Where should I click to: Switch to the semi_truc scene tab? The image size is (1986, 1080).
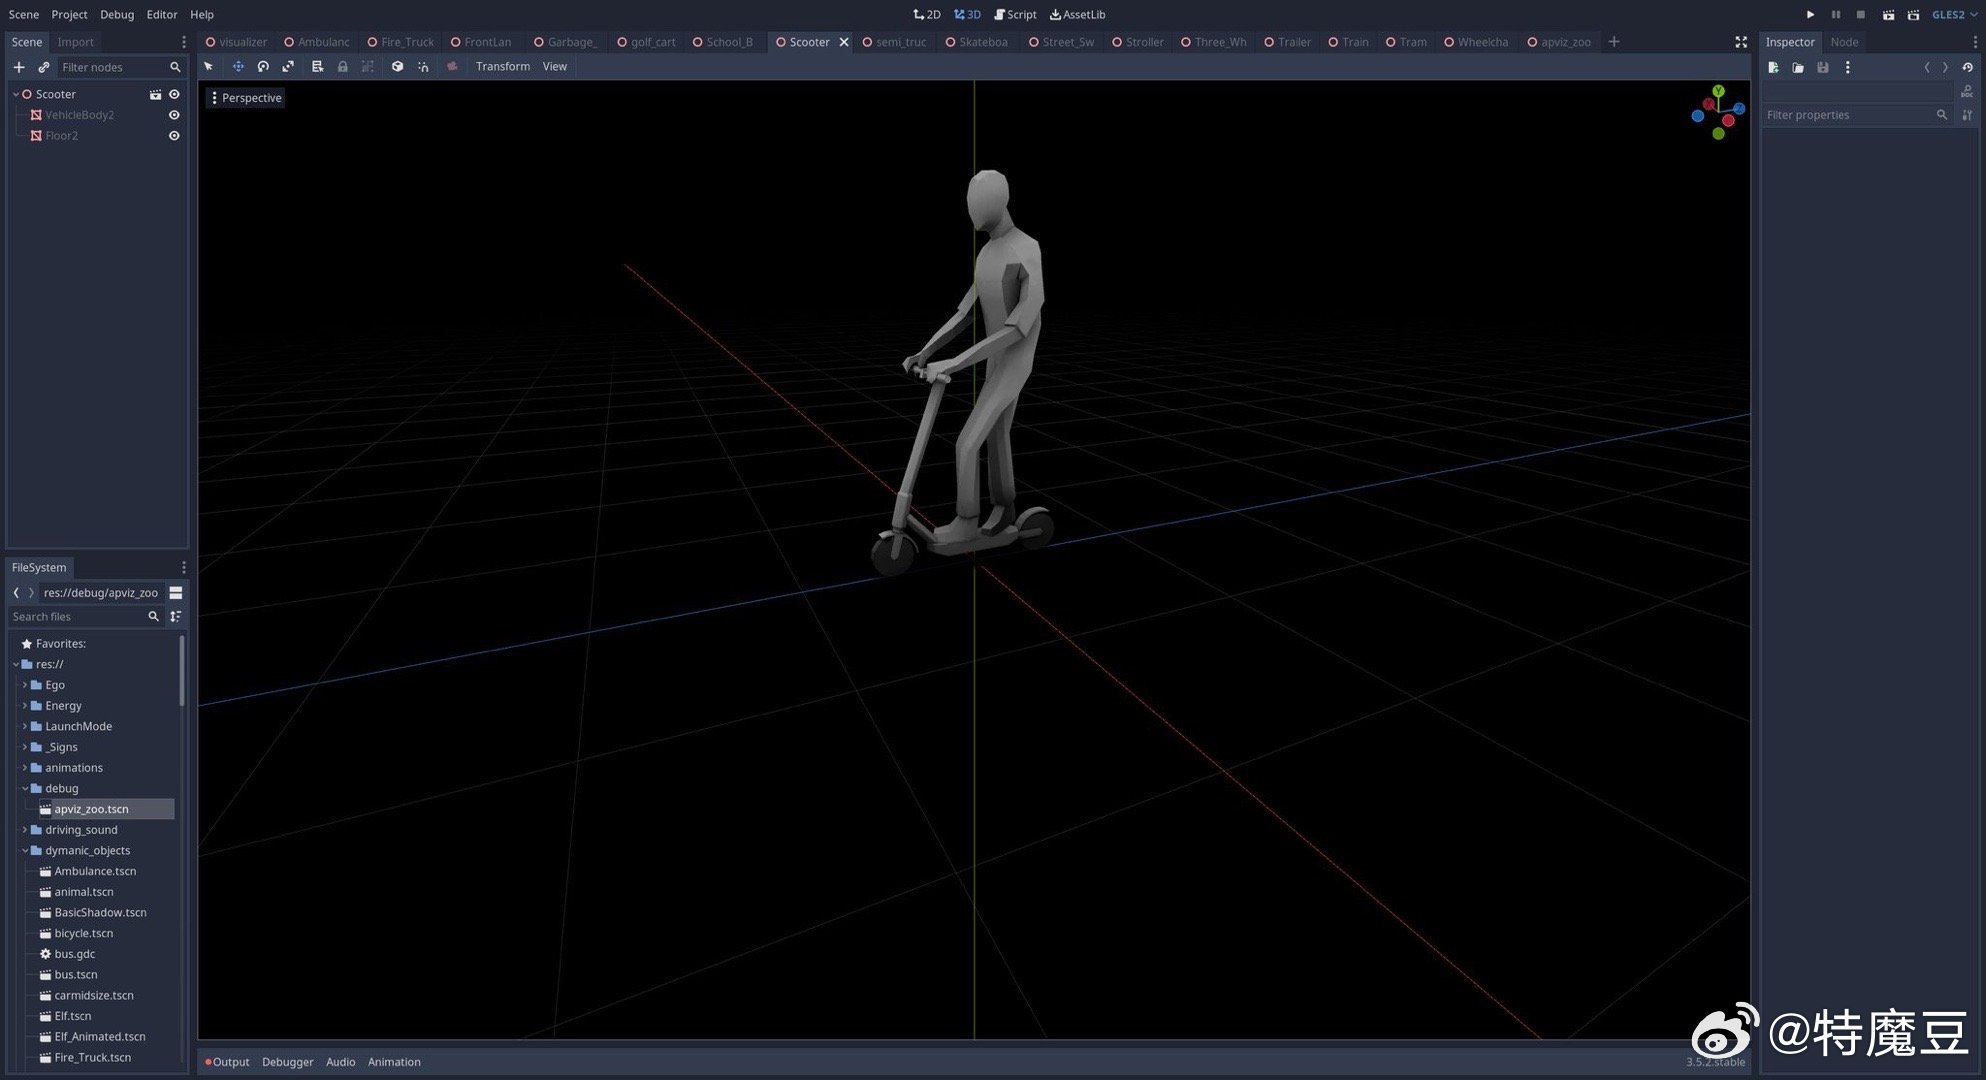click(900, 42)
